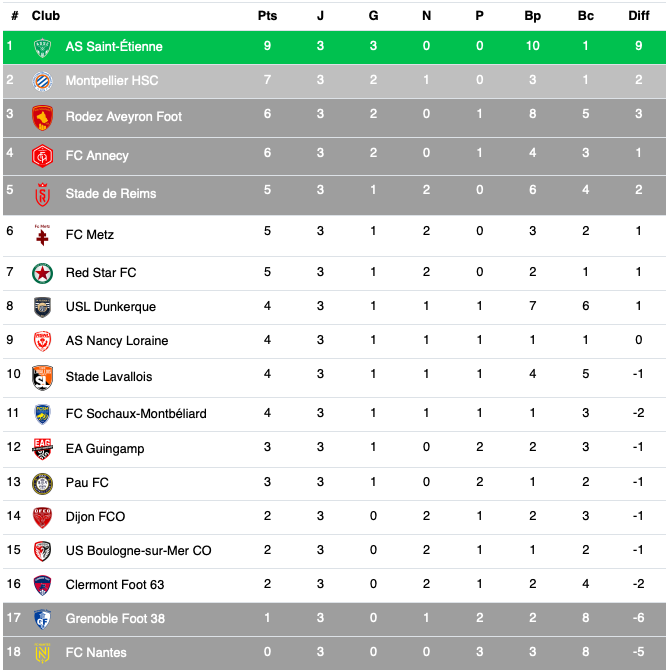
Task: Select the Red Star FC star emblem
Action: click(x=42, y=273)
